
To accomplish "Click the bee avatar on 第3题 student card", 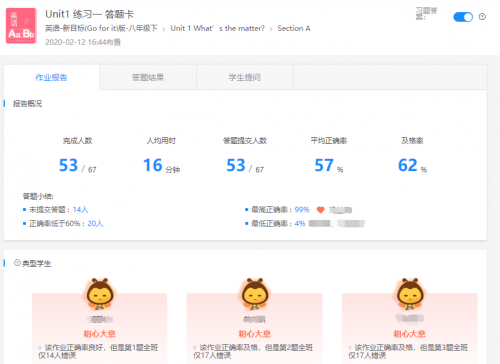I will (410, 294).
